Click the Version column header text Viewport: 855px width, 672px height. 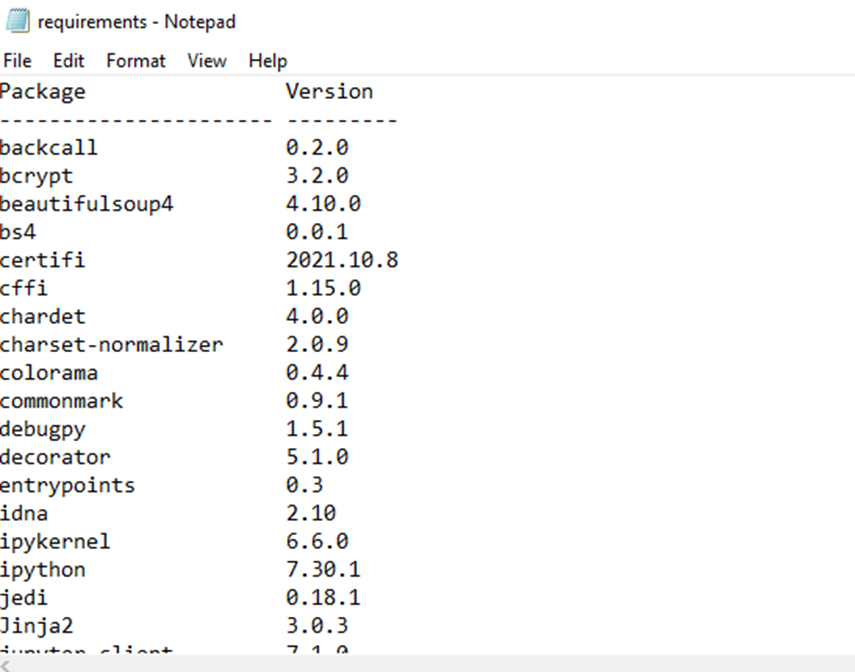point(329,91)
